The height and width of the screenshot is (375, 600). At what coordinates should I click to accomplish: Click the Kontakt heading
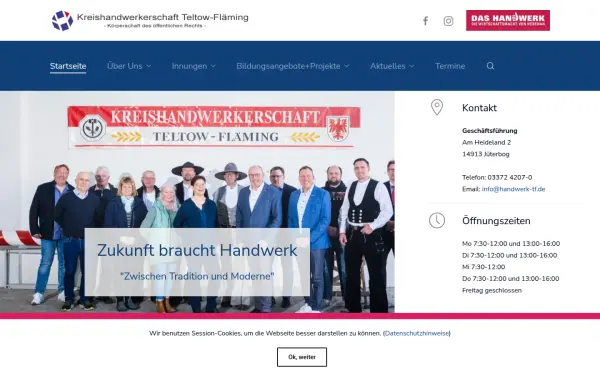pos(479,108)
